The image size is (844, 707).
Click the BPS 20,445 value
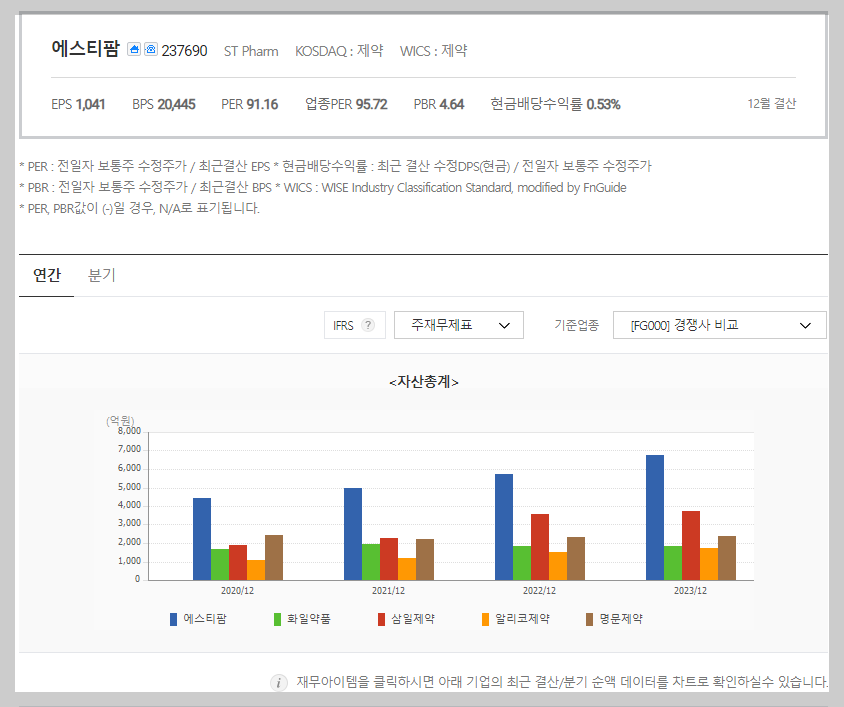[x=164, y=104]
